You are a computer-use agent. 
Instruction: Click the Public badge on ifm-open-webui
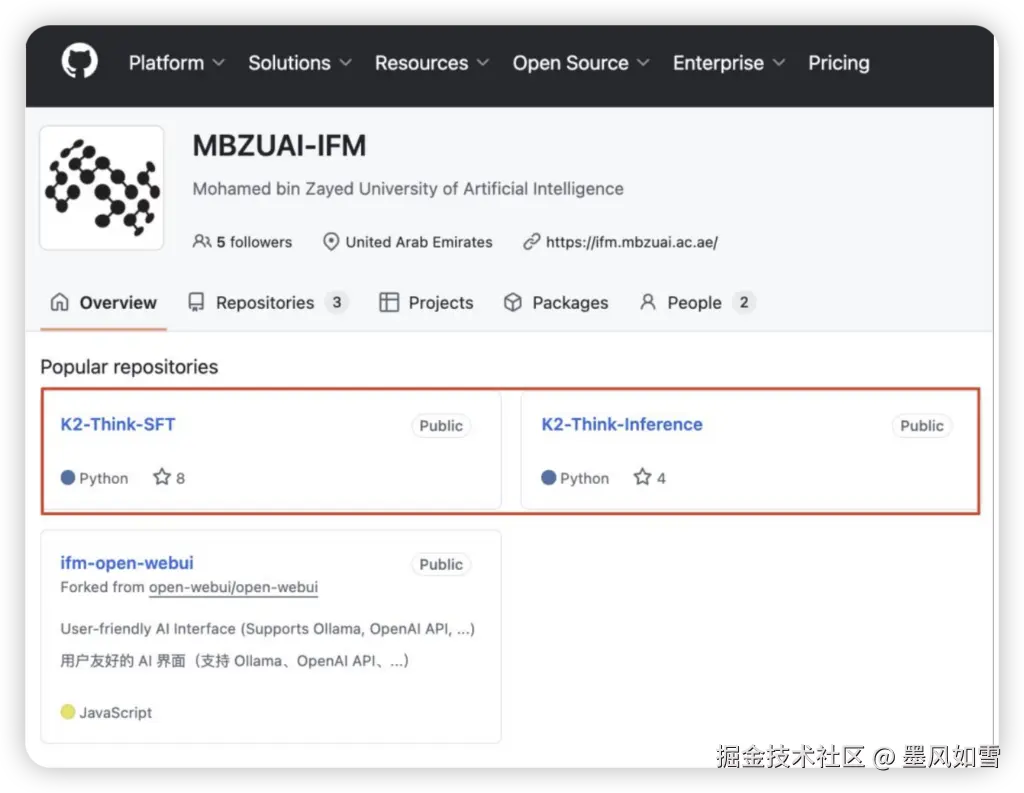pyautogui.click(x=441, y=564)
